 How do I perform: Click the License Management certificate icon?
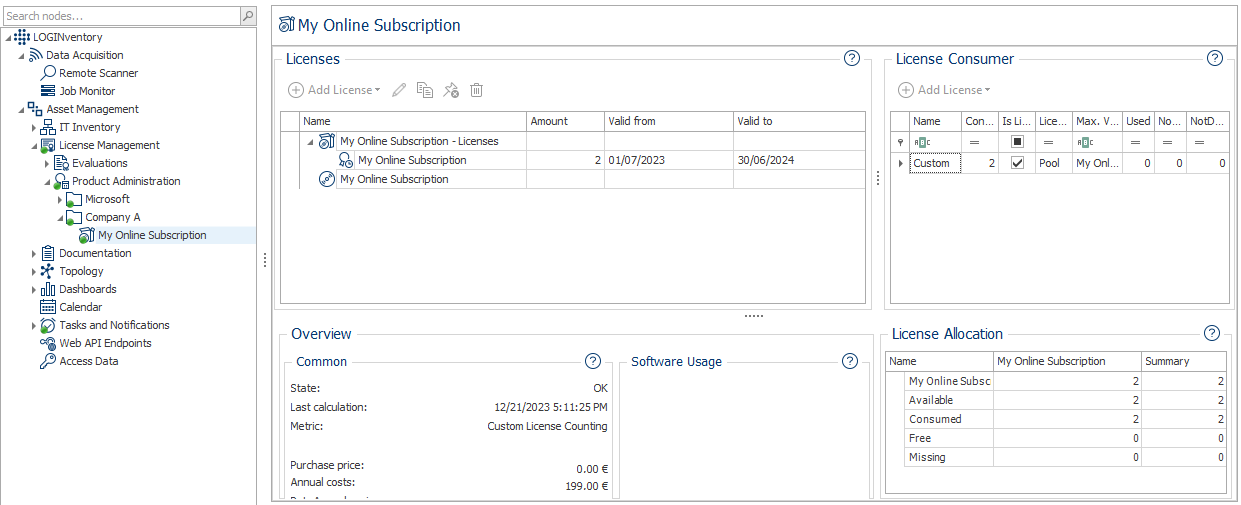coord(48,145)
